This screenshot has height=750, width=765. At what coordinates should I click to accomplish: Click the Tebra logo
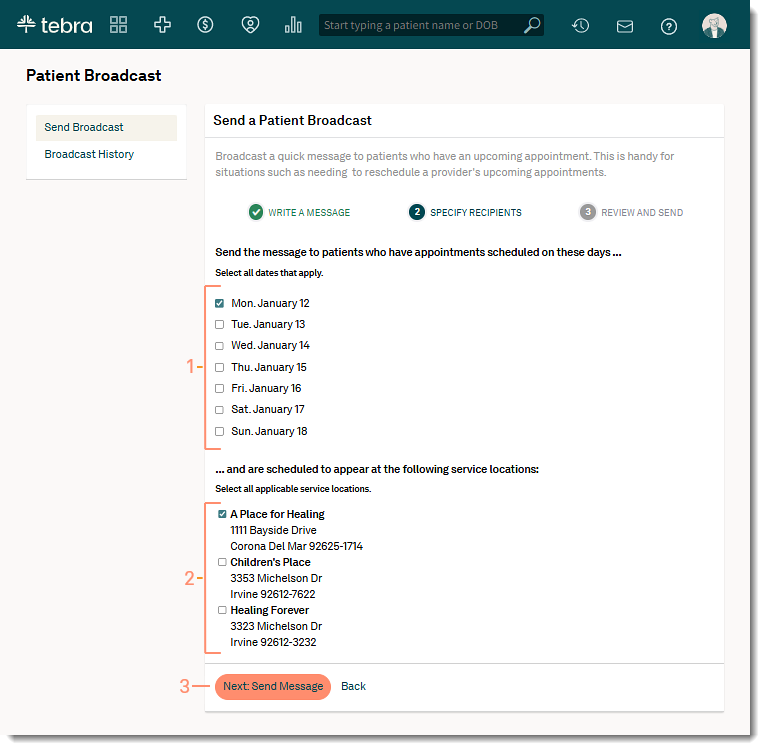click(54, 25)
